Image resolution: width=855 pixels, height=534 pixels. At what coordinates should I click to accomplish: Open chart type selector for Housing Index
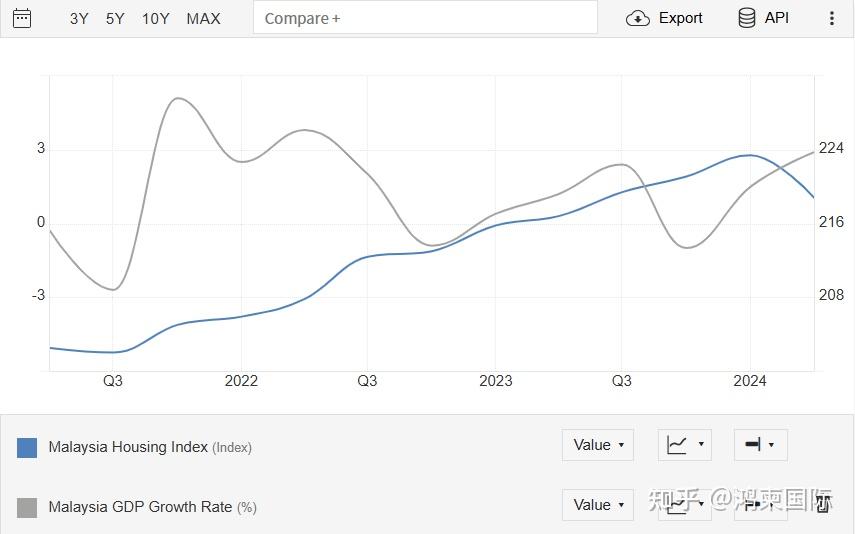click(685, 445)
